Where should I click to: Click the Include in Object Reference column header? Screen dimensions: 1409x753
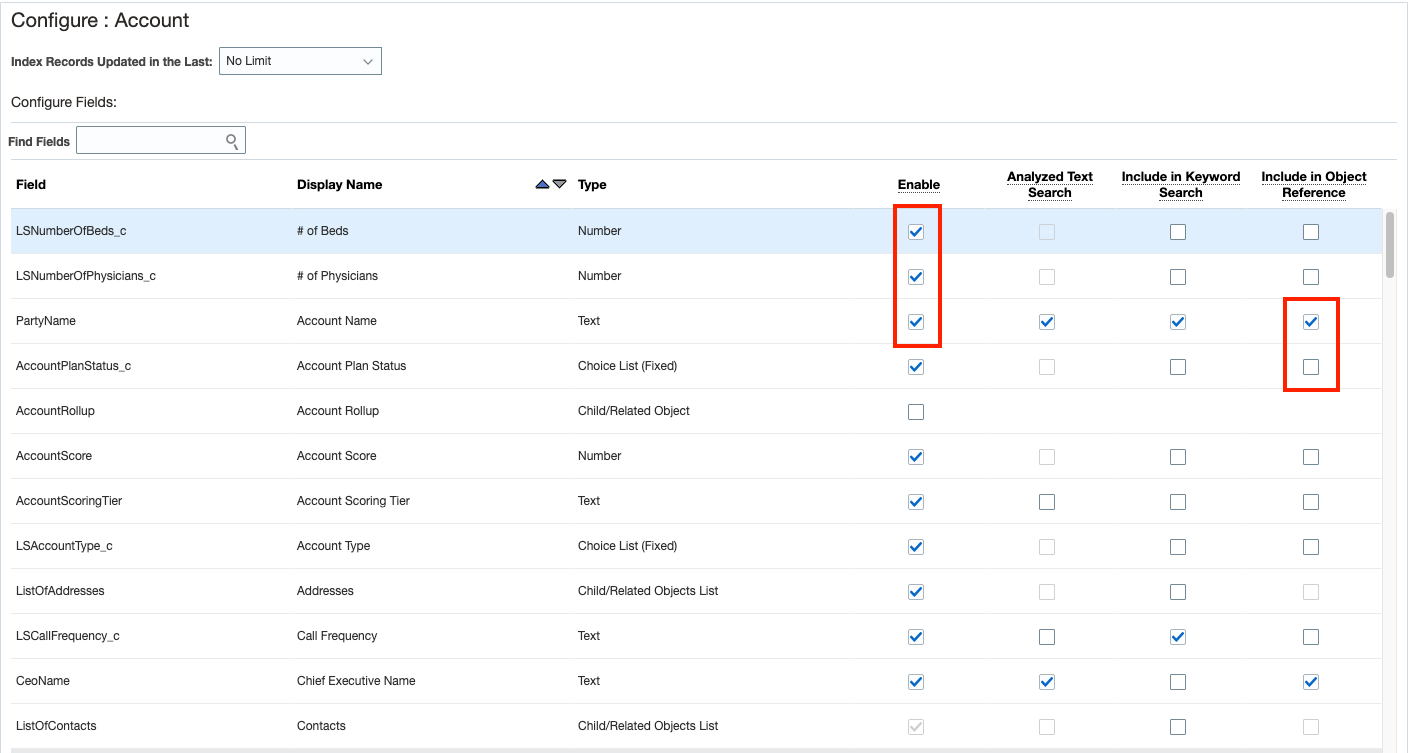click(x=1312, y=184)
